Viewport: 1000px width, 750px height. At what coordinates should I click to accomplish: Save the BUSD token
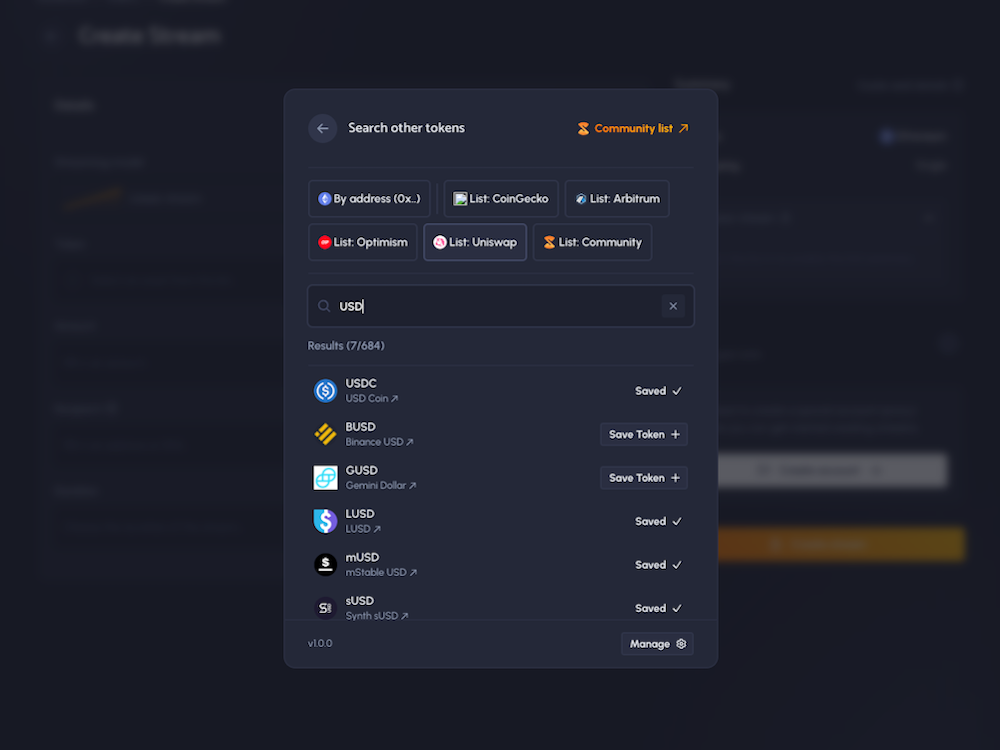(x=643, y=434)
